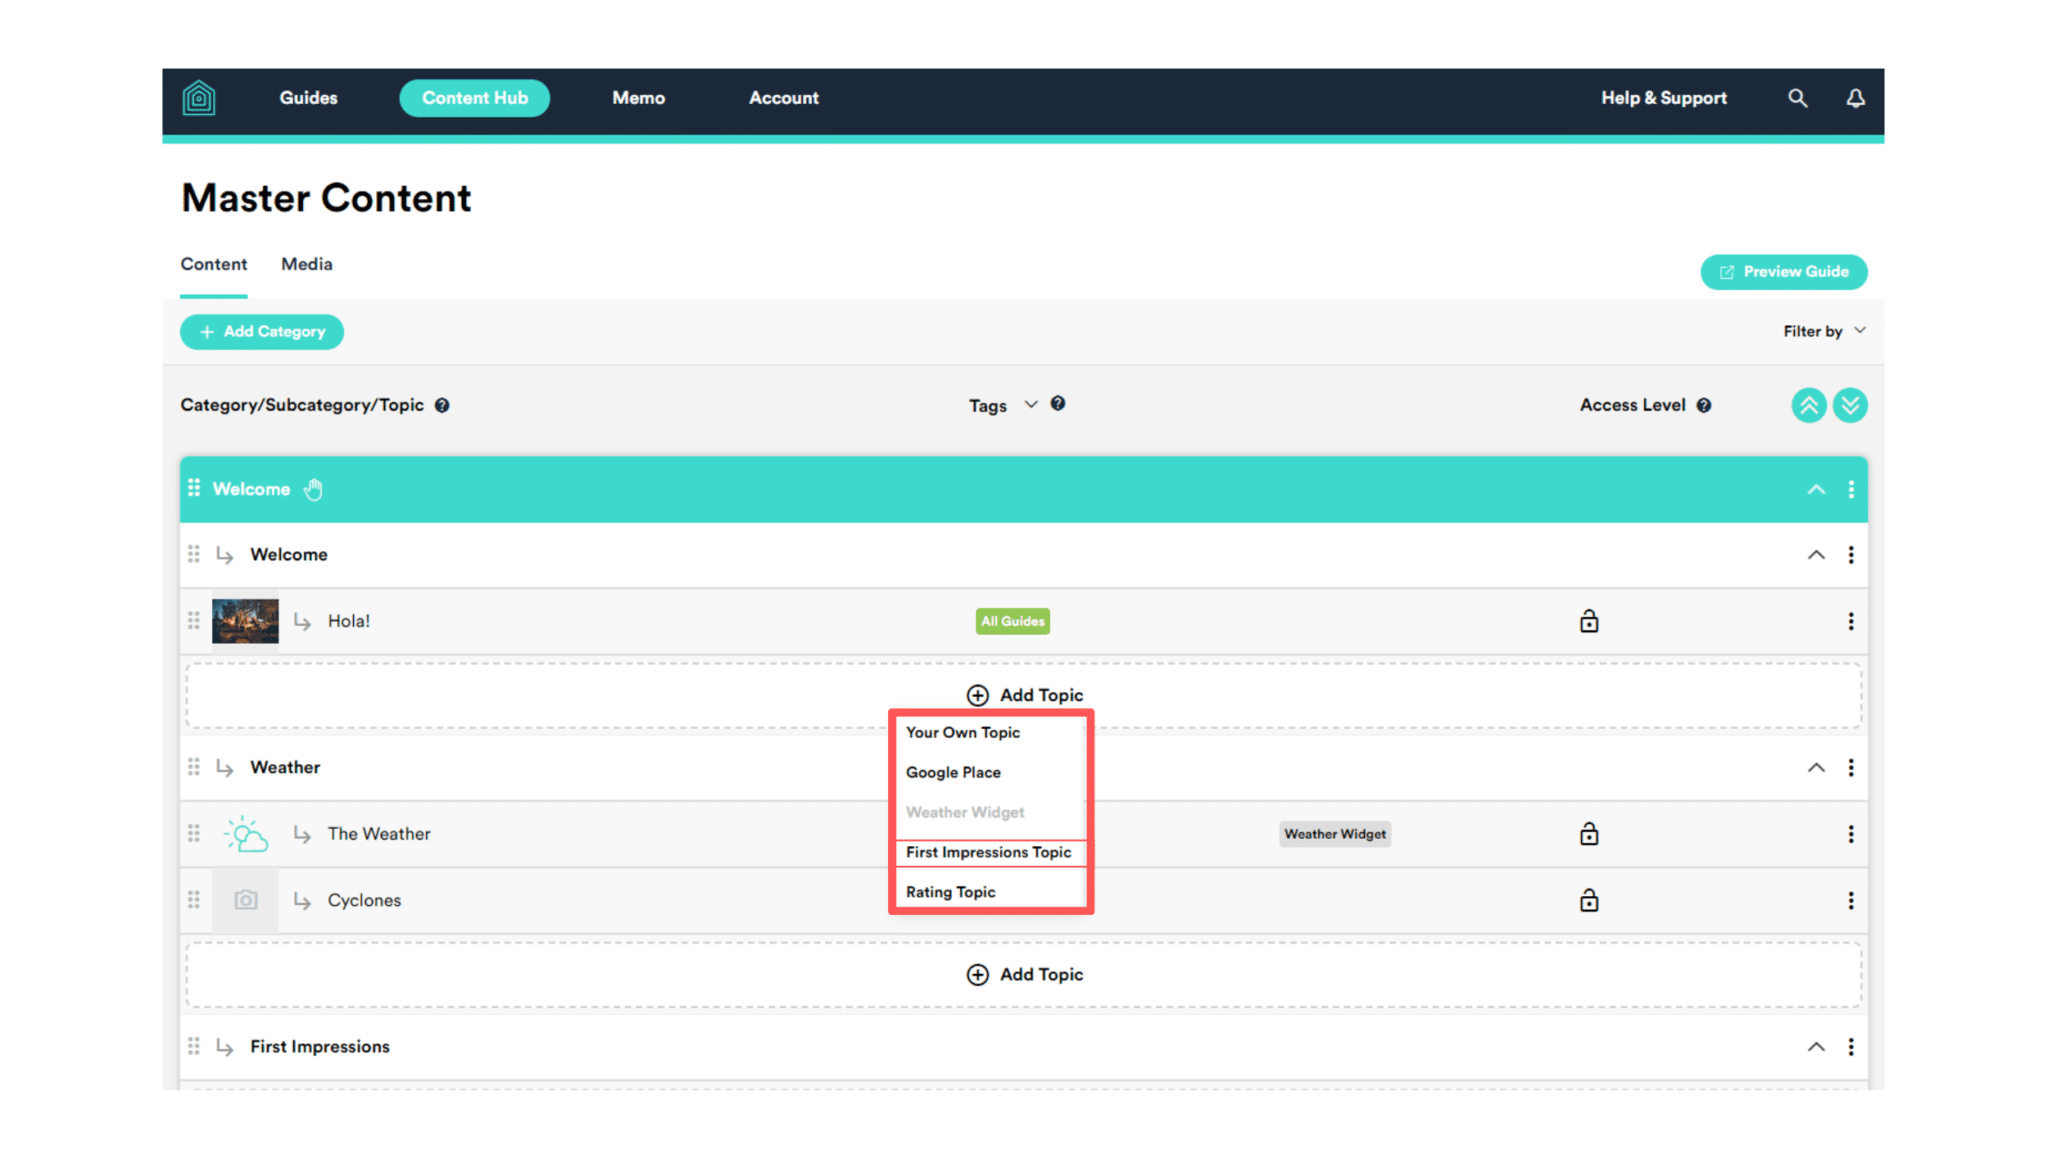
Task: Click the Media tab in Master Content
Action: pos(305,264)
